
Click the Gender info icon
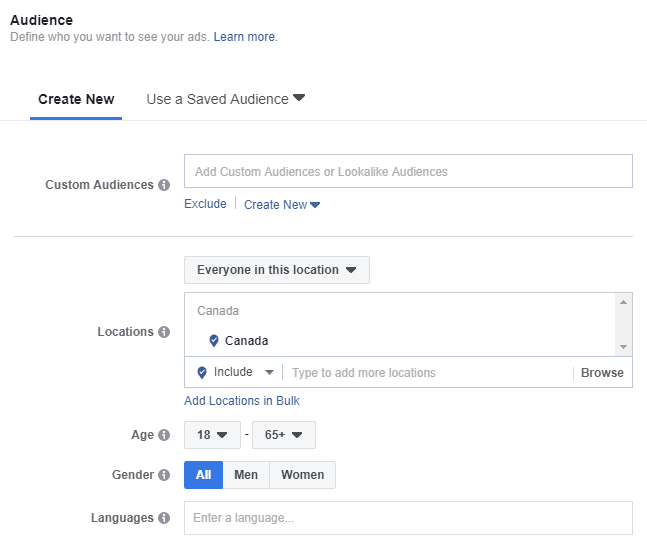coord(164,475)
